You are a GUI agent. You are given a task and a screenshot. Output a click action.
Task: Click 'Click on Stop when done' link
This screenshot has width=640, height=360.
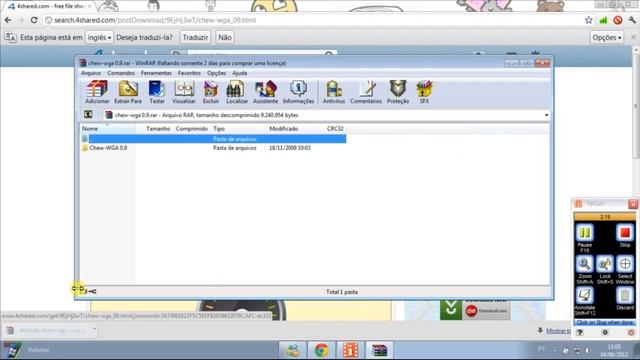(x=605, y=322)
